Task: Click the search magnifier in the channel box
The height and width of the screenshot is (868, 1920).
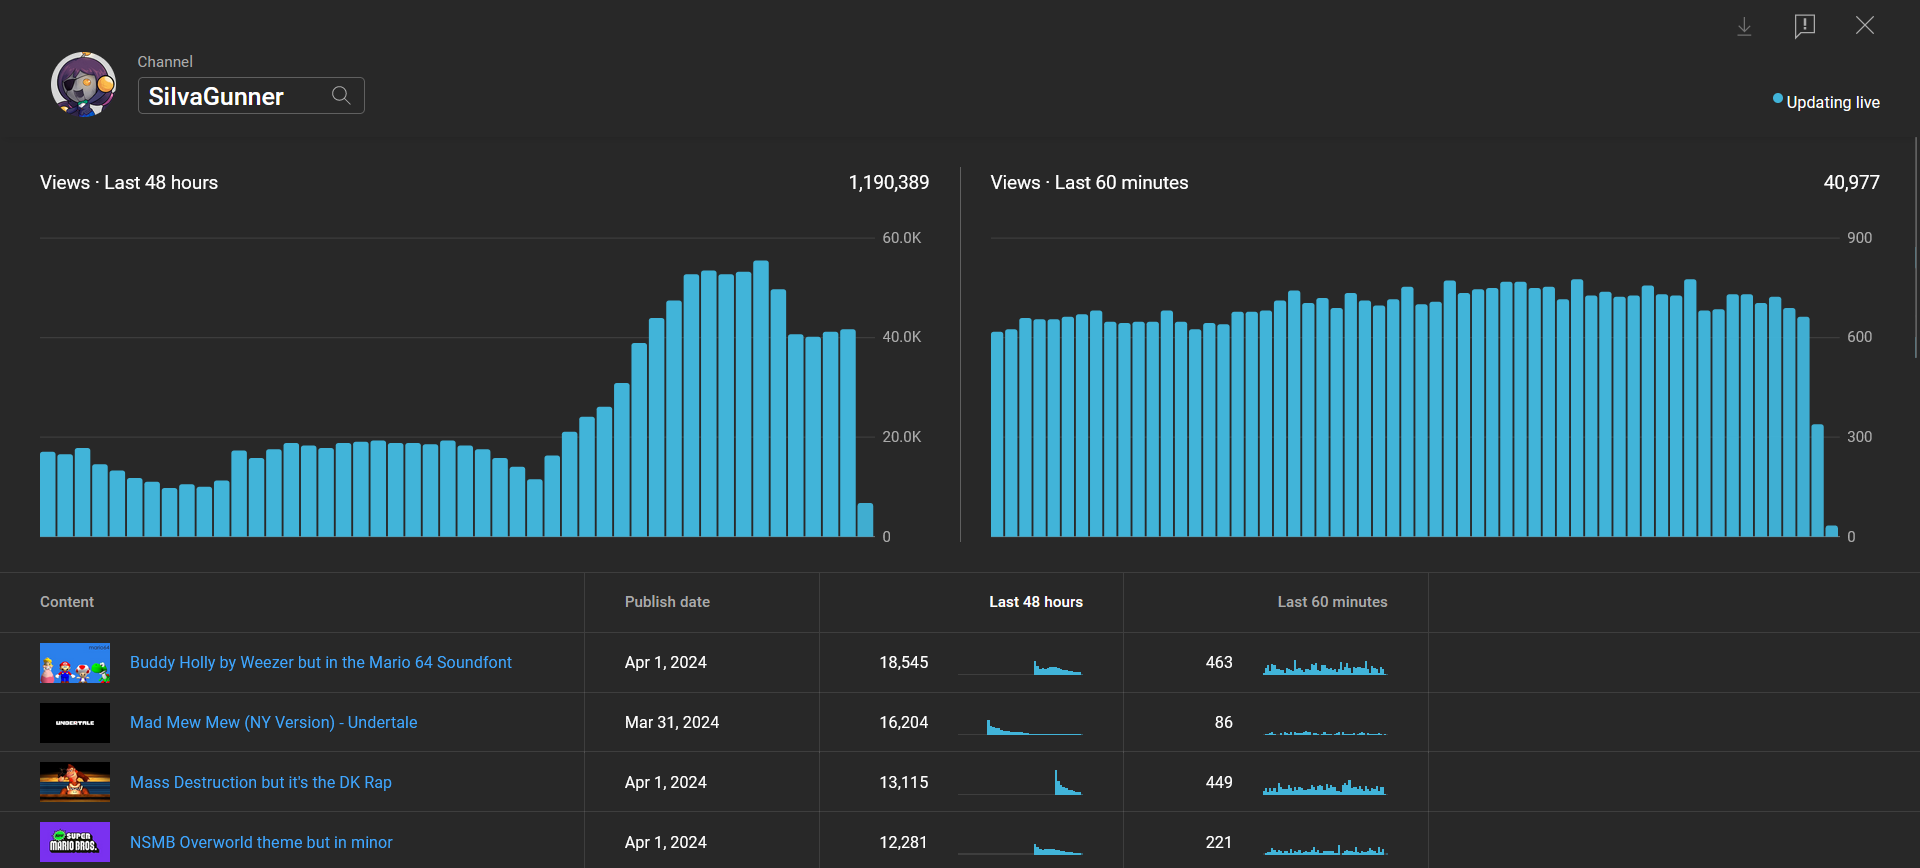Action: [341, 96]
